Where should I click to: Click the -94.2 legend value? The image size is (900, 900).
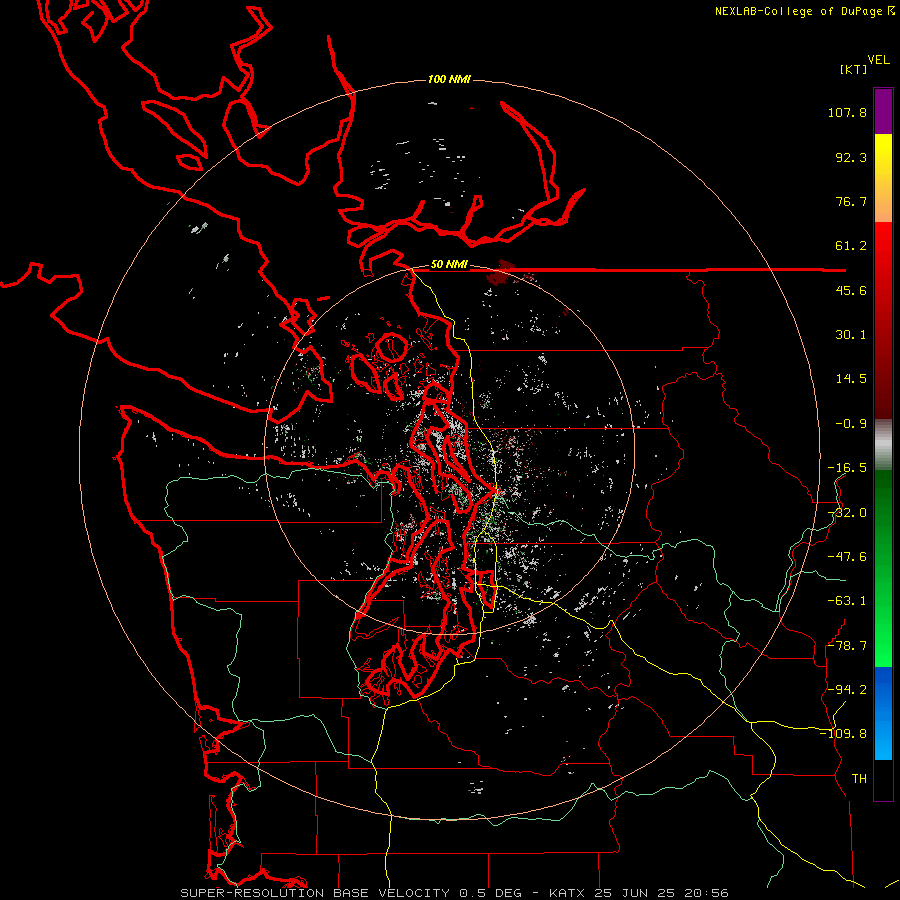tap(847, 690)
